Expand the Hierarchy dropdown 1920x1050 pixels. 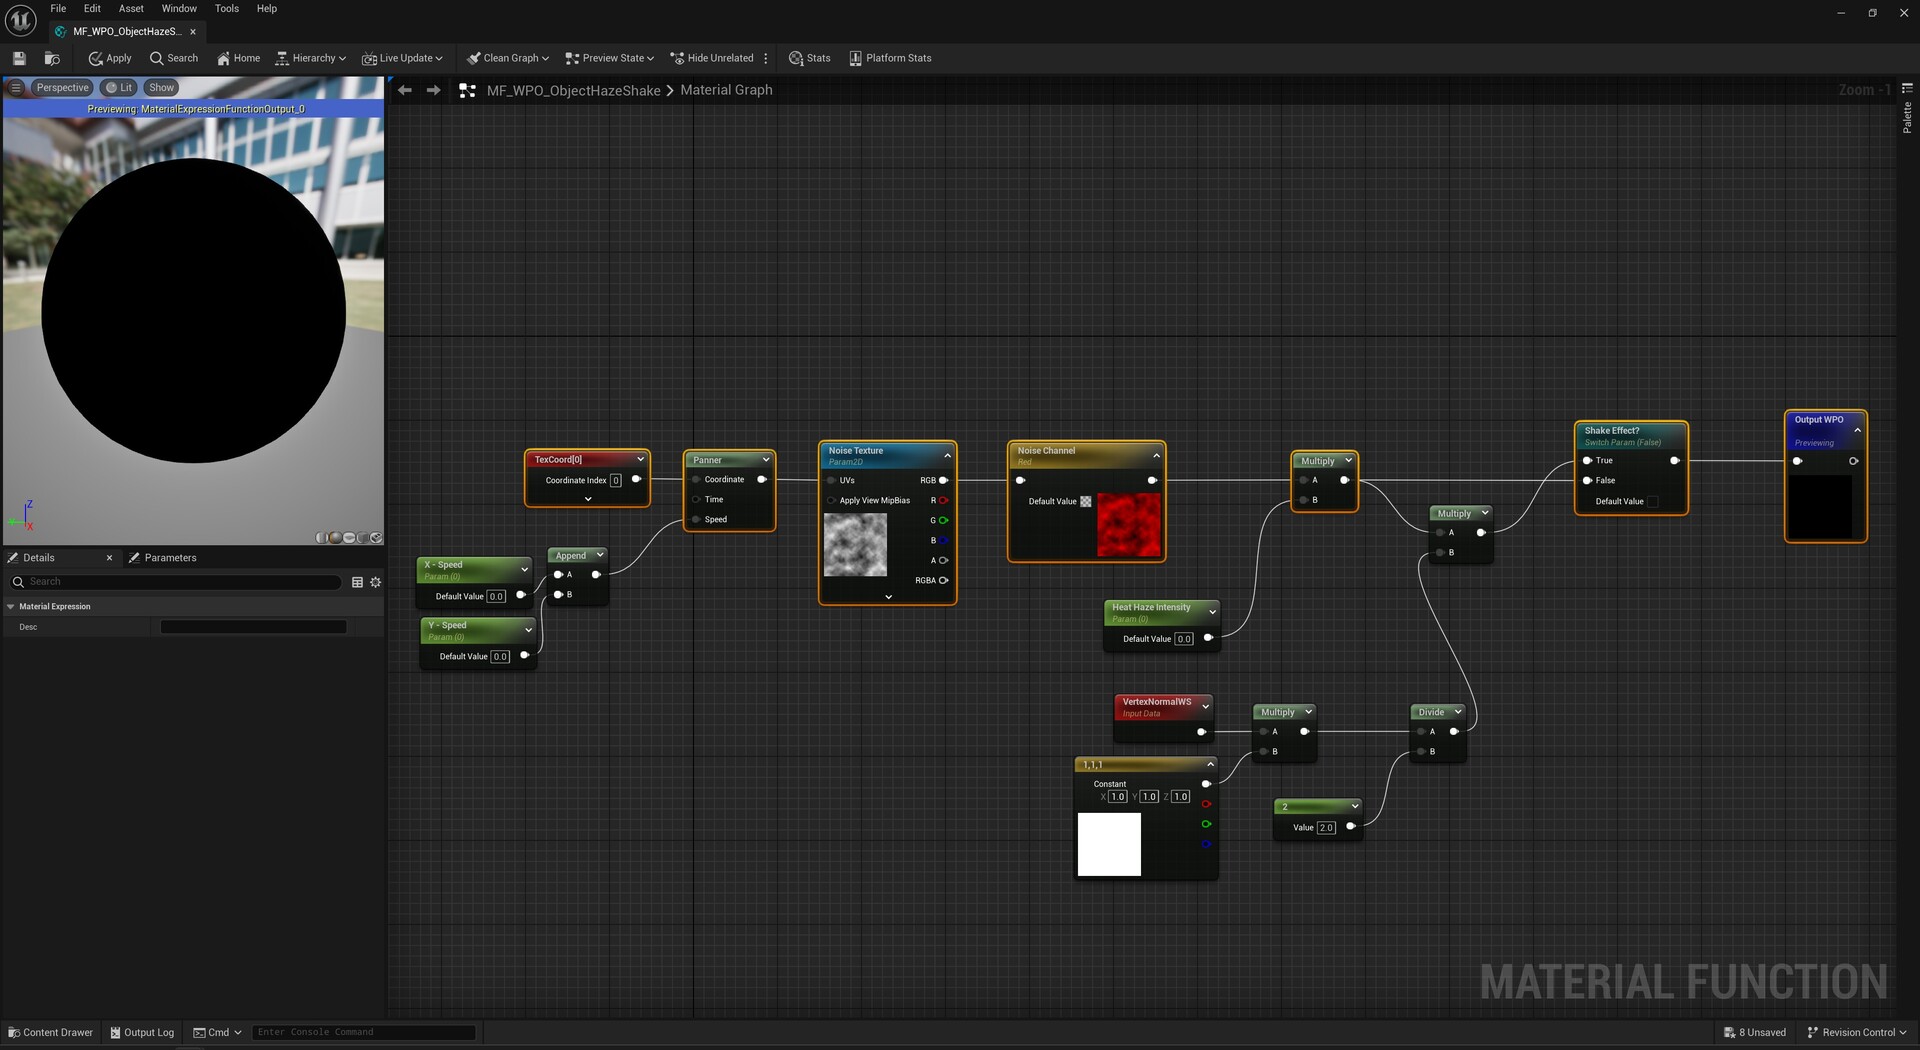311,58
